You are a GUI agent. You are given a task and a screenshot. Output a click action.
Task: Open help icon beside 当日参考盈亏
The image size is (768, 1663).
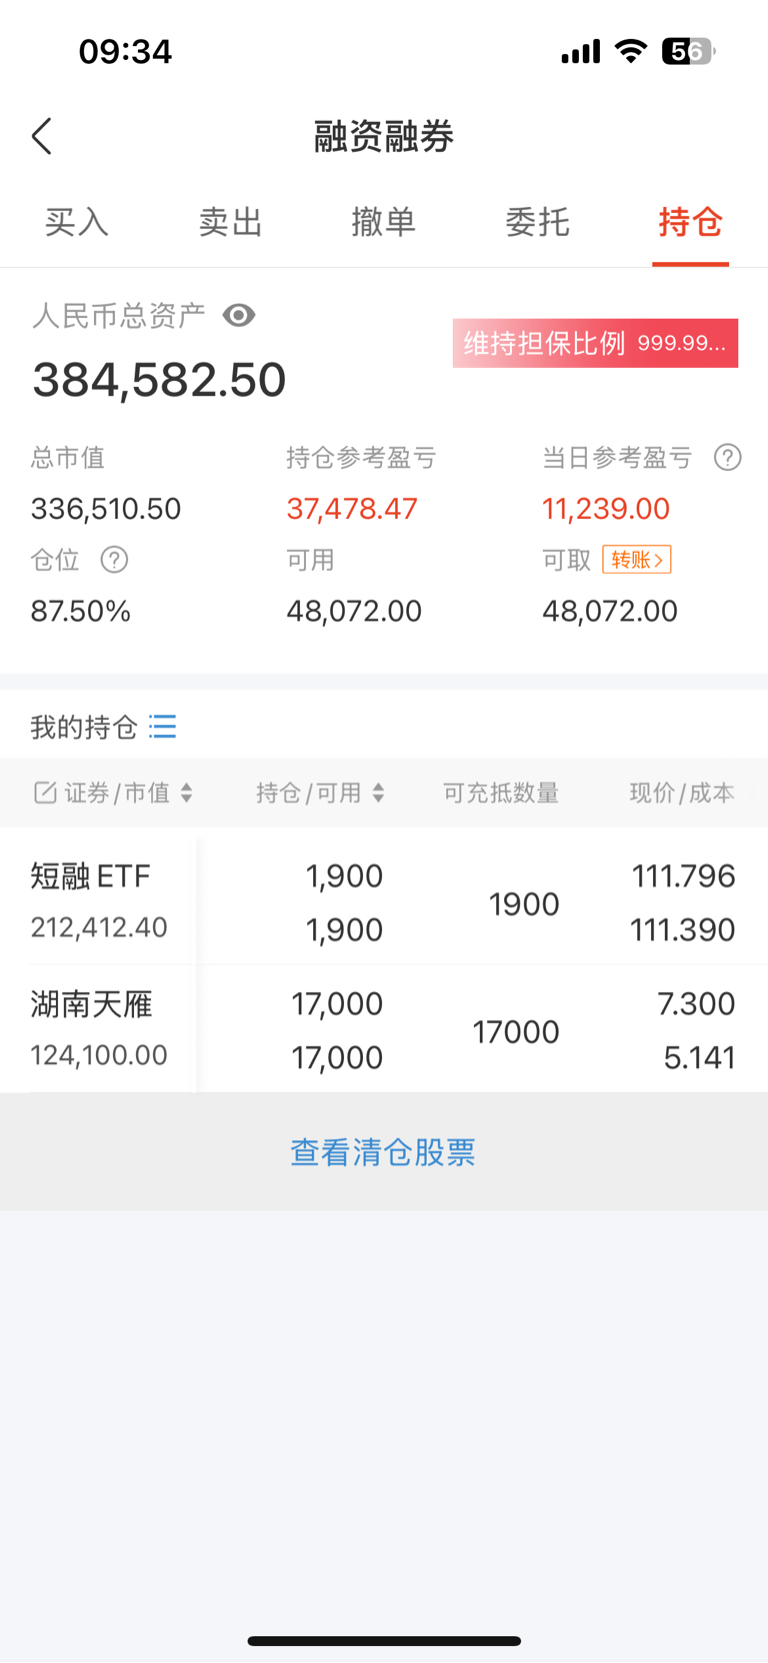coord(727,458)
